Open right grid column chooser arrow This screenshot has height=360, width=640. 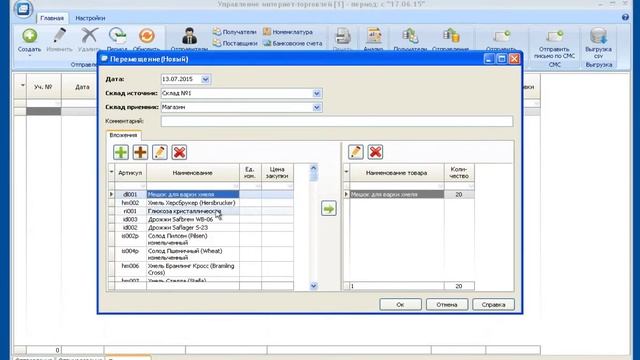tap(346, 172)
